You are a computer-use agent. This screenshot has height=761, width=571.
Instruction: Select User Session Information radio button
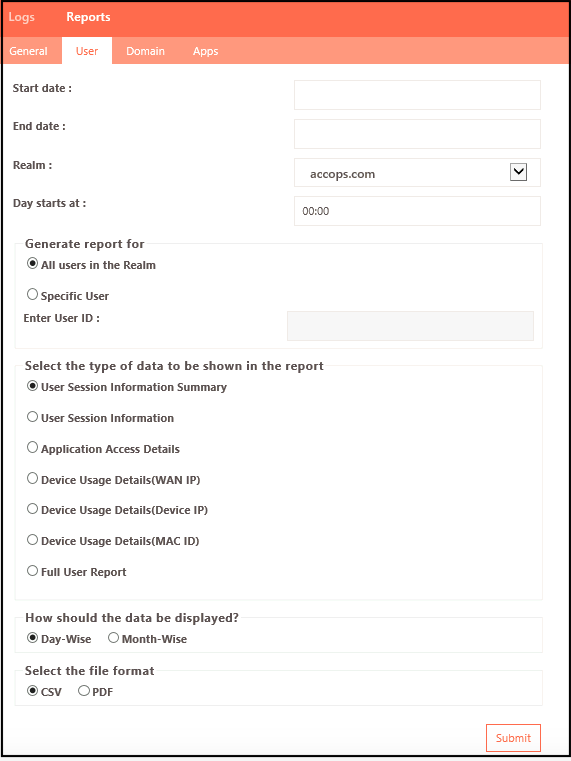tap(33, 417)
